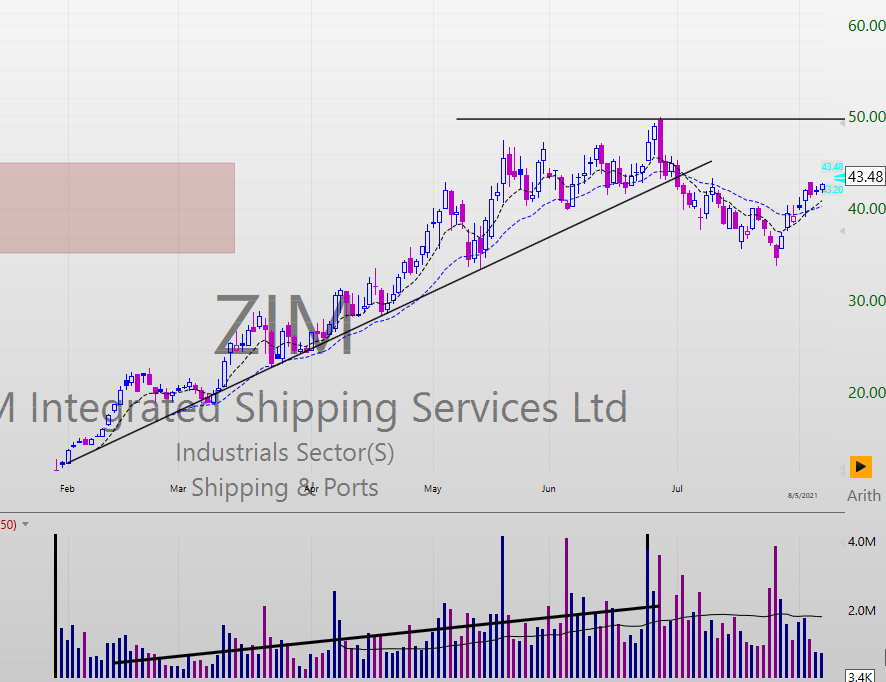Click the 60.00 price axis label

point(866,25)
